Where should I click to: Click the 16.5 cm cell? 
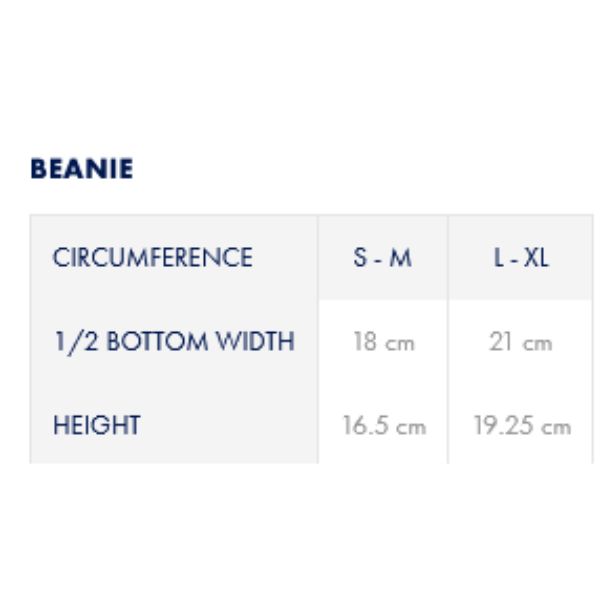[x=383, y=426]
